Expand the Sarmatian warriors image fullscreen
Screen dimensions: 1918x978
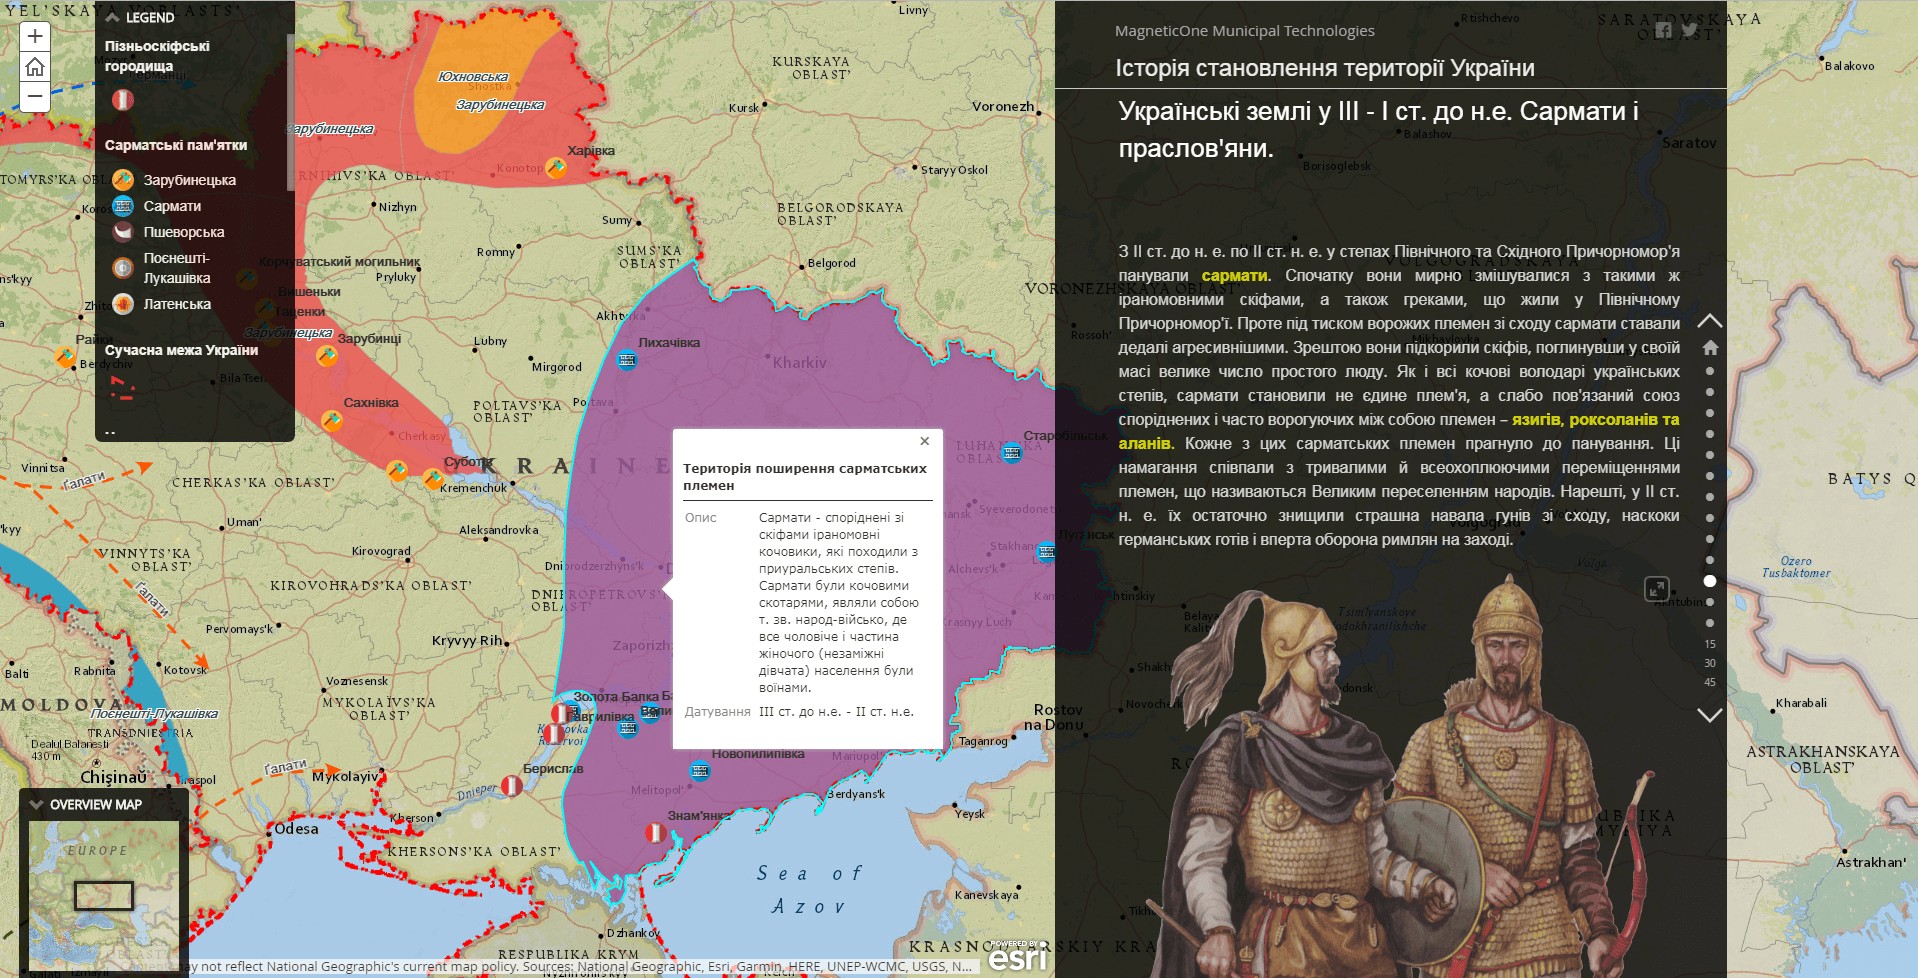pyautogui.click(x=1657, y=589)
